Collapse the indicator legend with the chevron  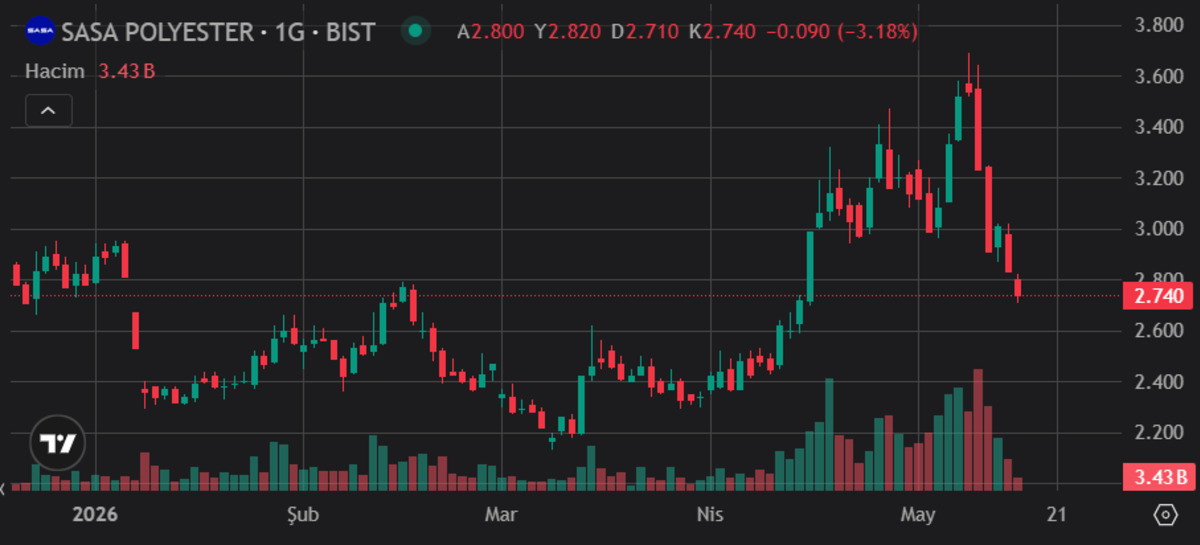tap(49, 110)
